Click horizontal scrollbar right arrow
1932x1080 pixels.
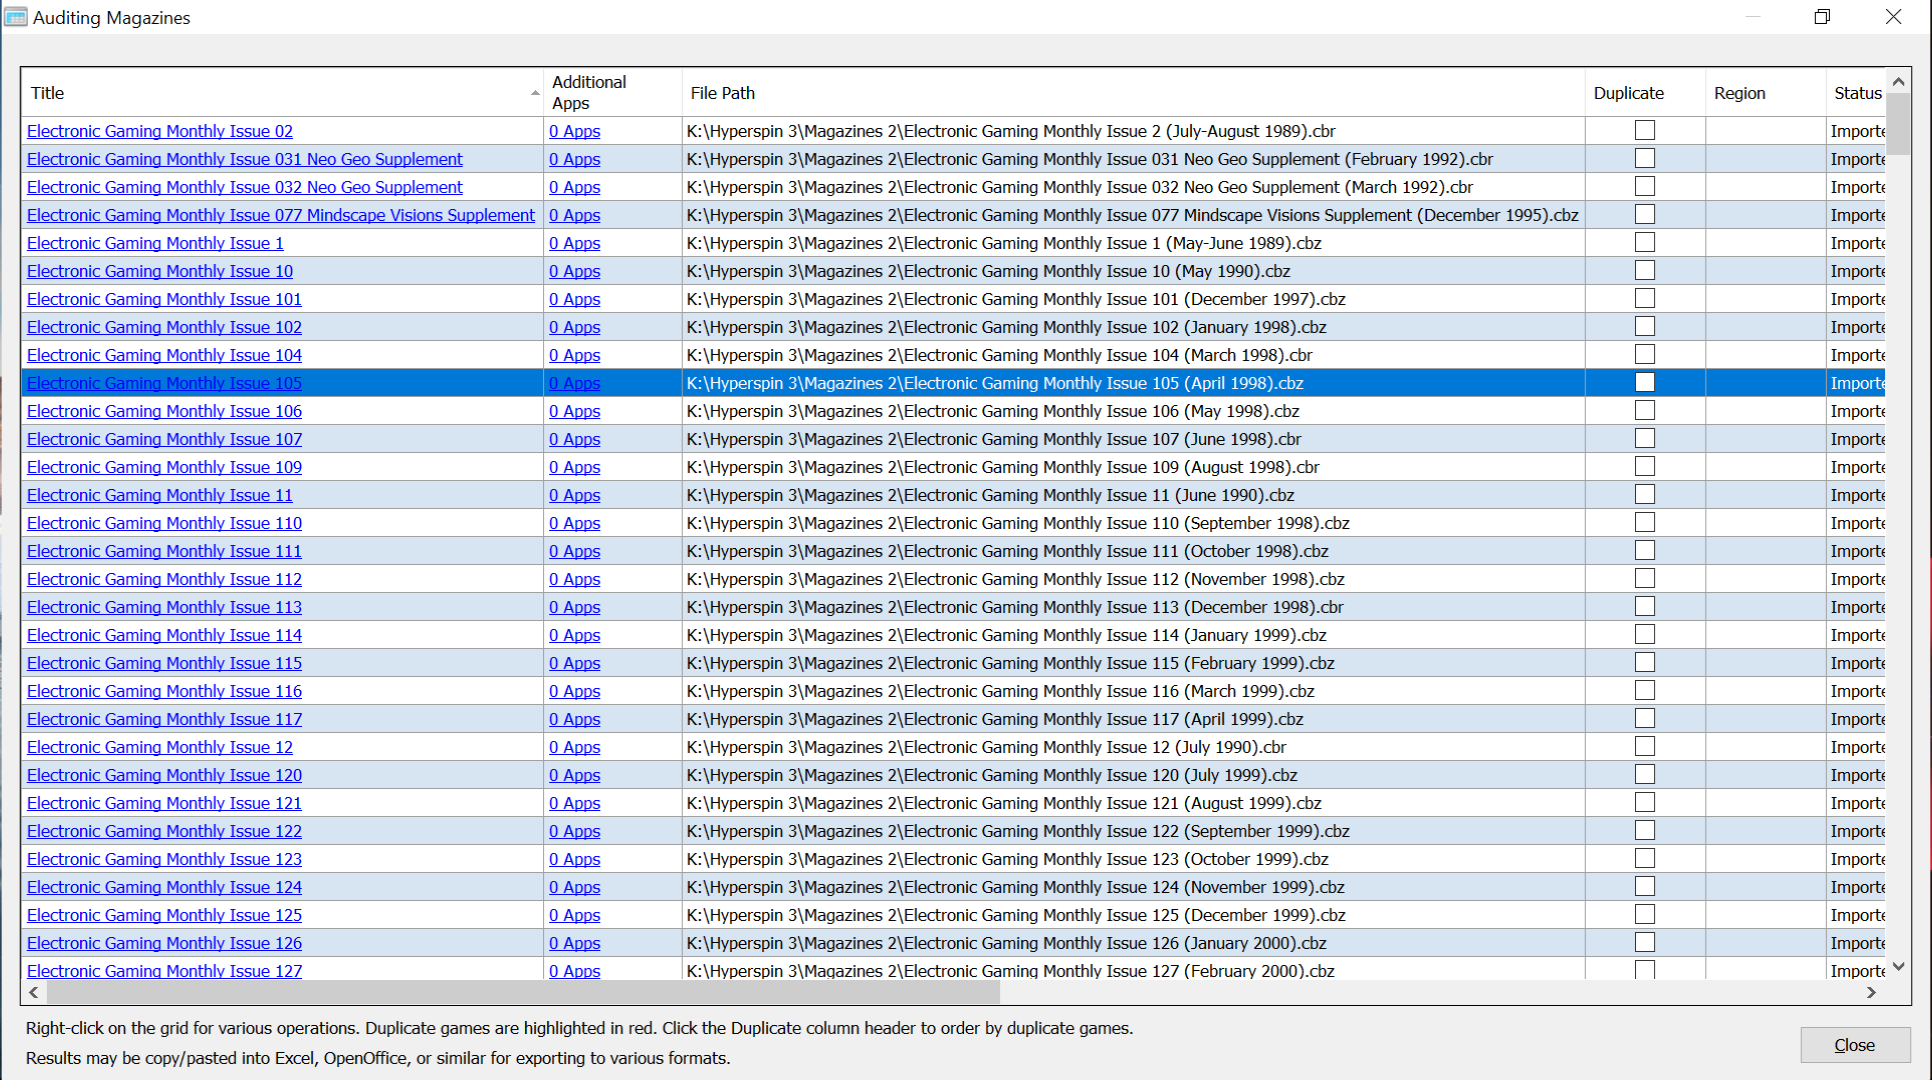(1872, 992)
